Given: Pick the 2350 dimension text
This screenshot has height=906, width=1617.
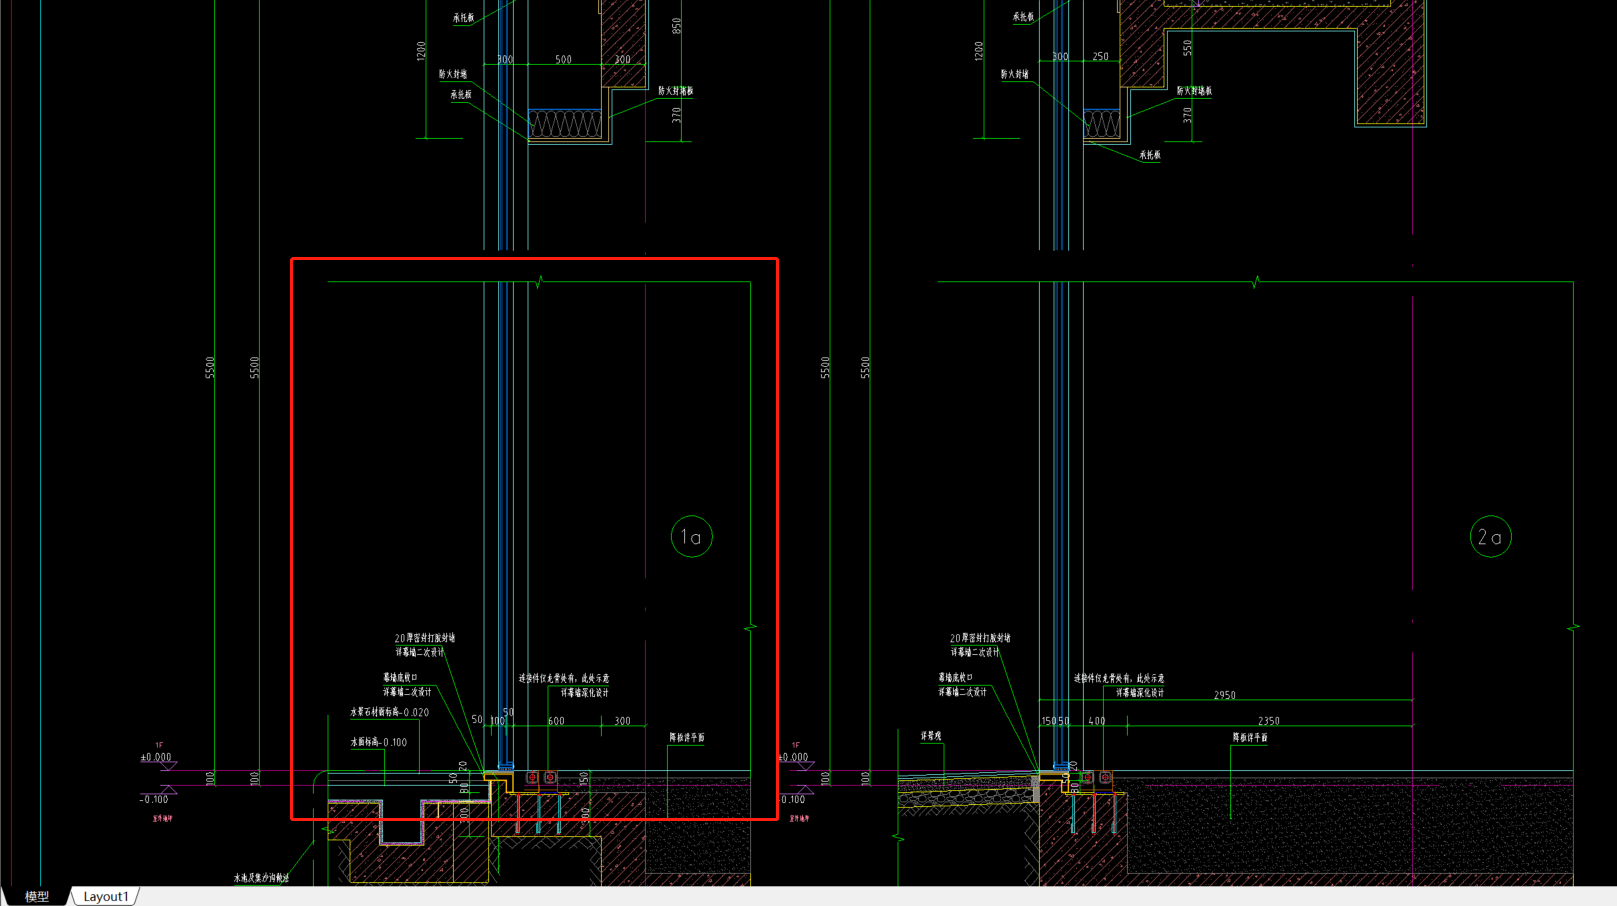Looking at the screenshot, I should 1268,721.
